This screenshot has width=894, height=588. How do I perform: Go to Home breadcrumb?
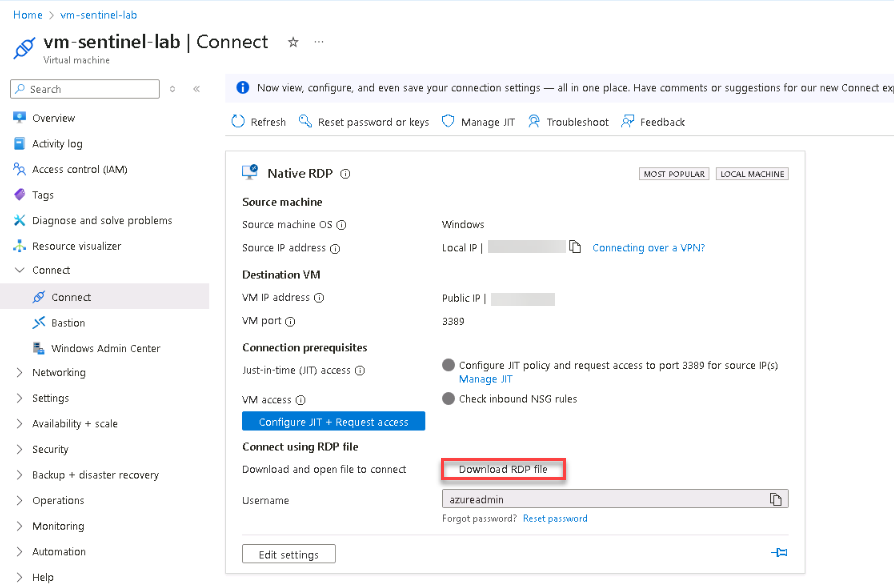[27, 15]
